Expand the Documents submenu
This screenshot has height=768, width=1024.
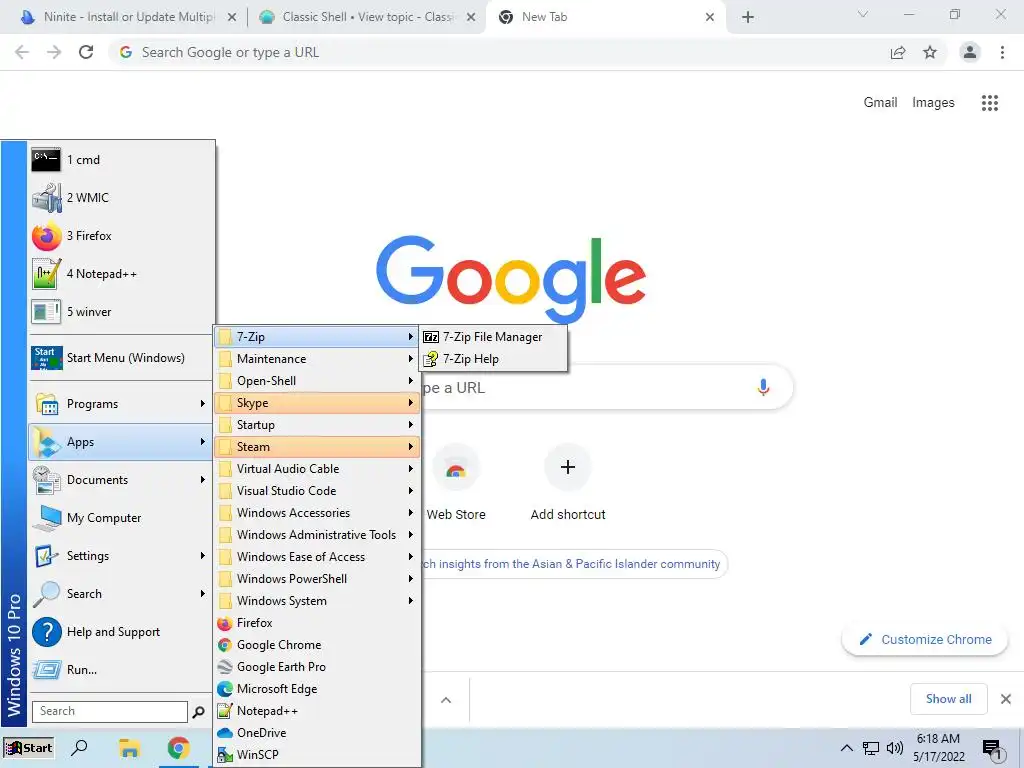click(121, 480)
